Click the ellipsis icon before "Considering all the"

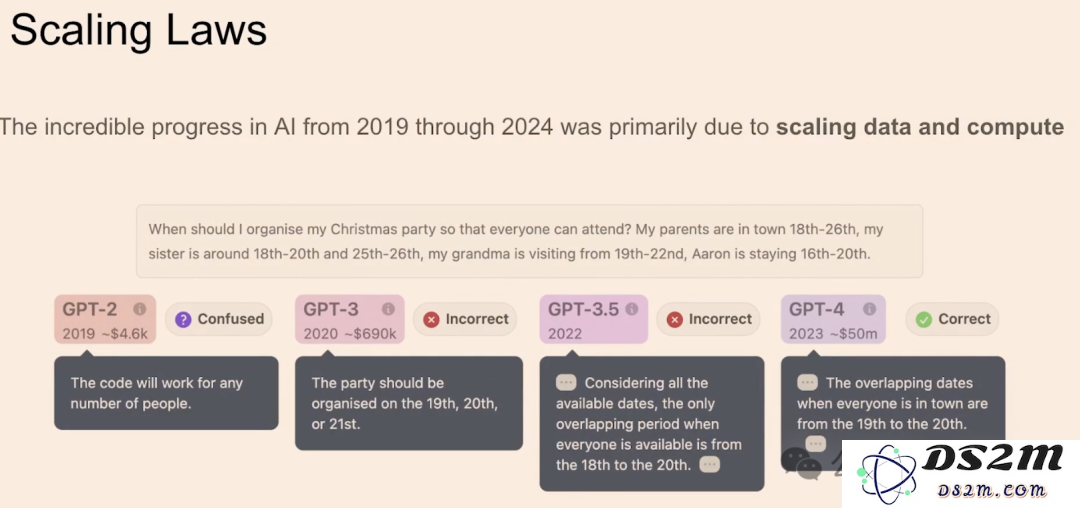tap(566, 383)
